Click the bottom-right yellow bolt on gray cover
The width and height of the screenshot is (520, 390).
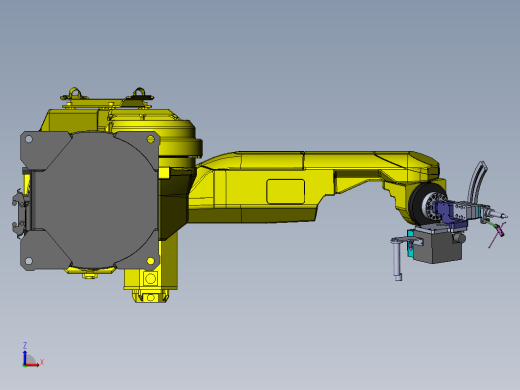pyautogui.click(x=151, y=261)
